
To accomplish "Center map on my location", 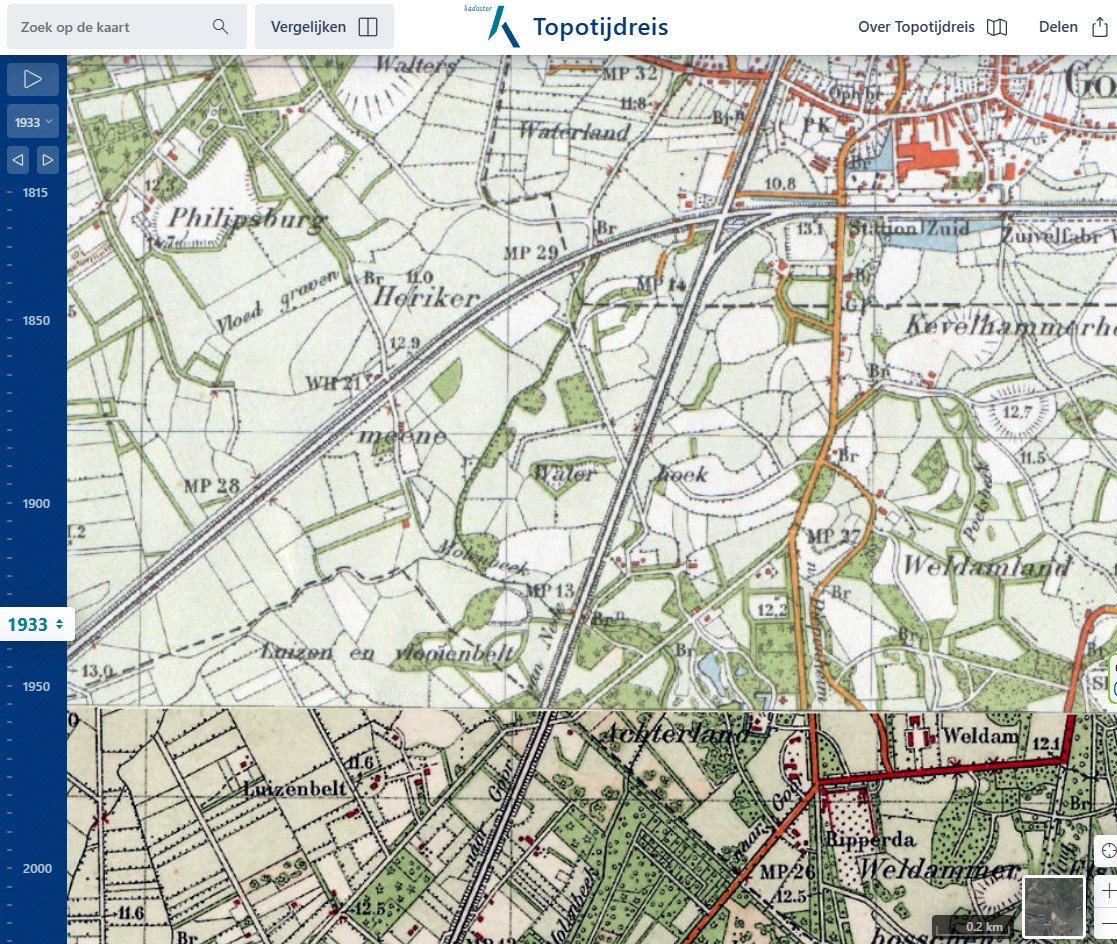I will point(1108,851).
